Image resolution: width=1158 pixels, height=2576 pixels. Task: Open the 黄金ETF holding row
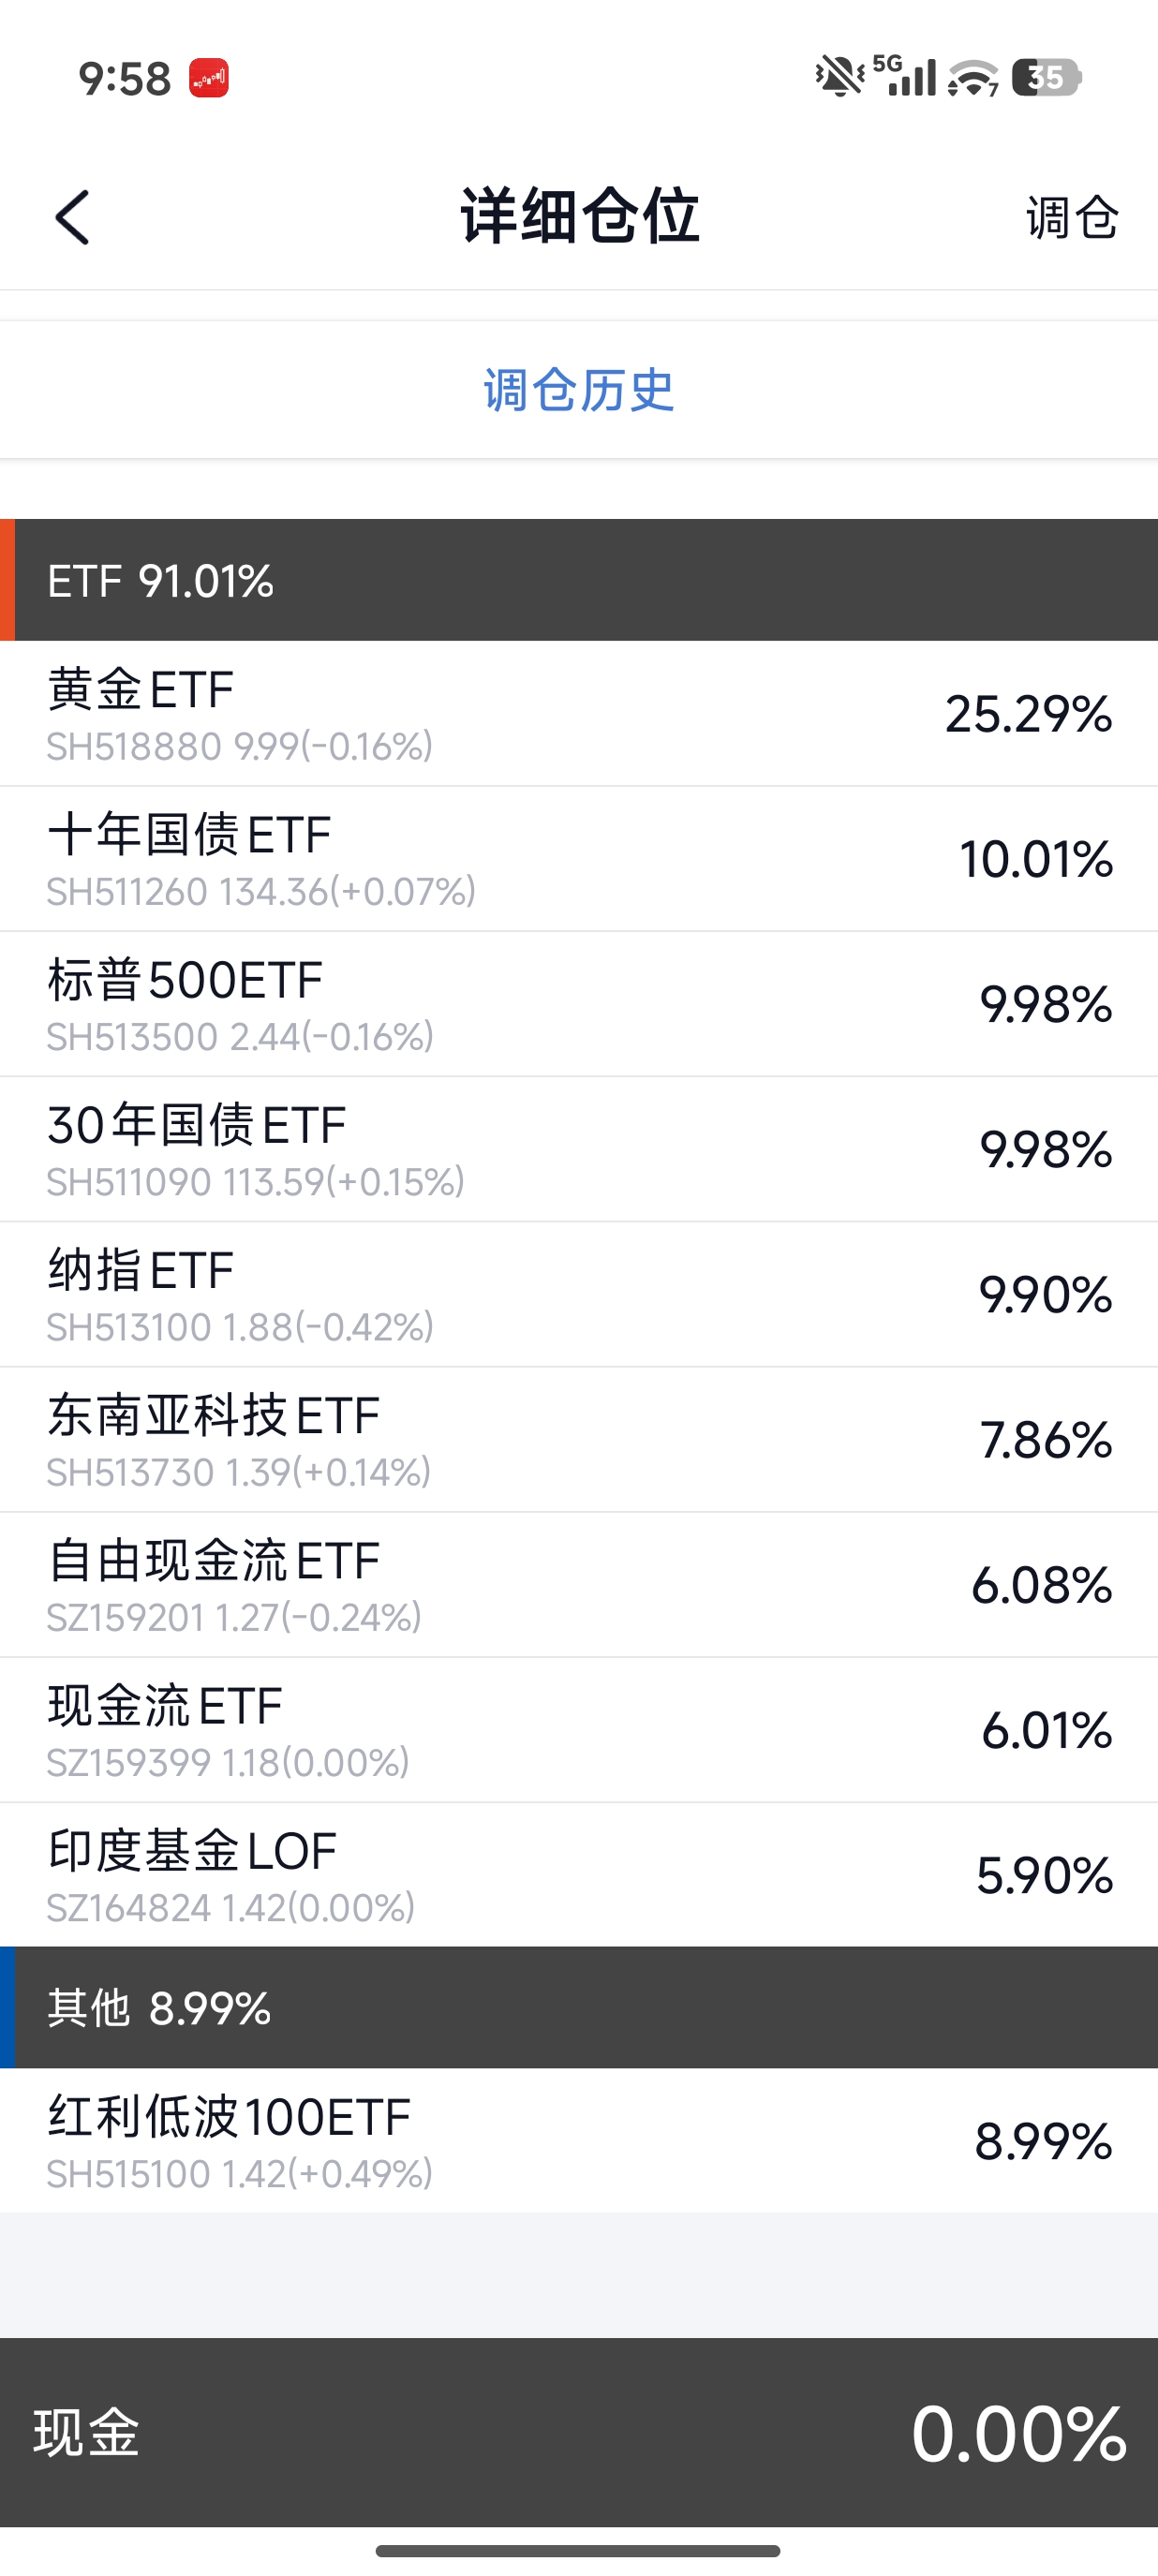579,714
